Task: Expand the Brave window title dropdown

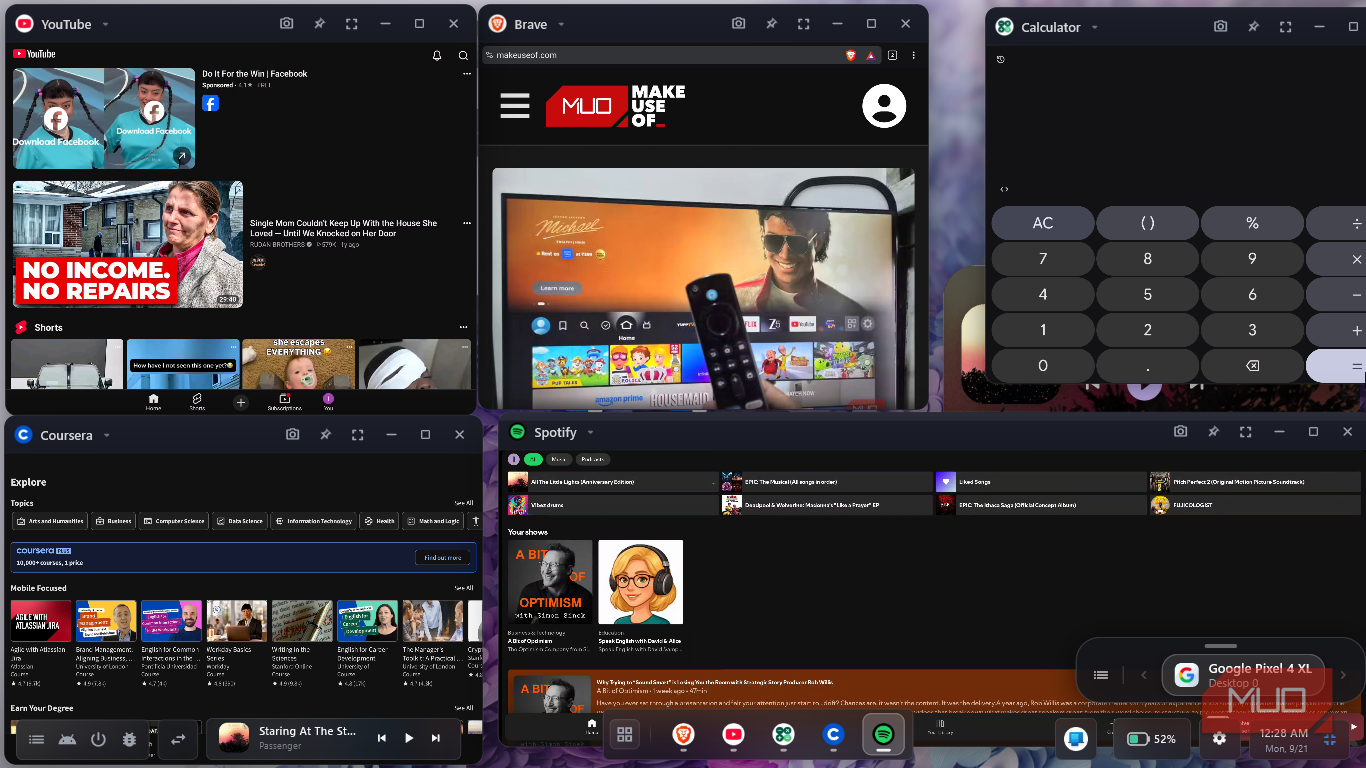Action: click(561, 24)
